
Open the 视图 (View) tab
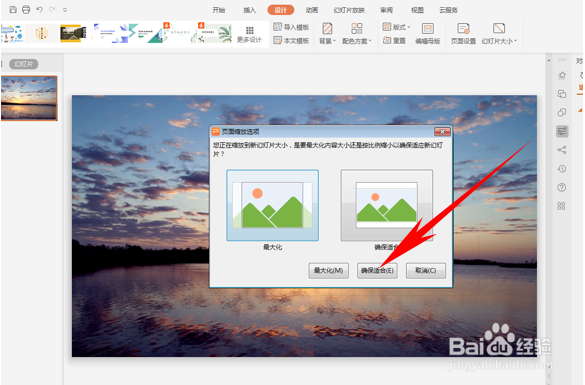417,10
